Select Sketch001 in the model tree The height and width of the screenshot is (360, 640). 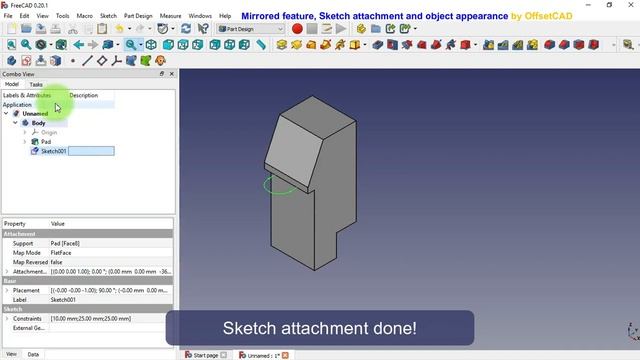coord(53,151)
